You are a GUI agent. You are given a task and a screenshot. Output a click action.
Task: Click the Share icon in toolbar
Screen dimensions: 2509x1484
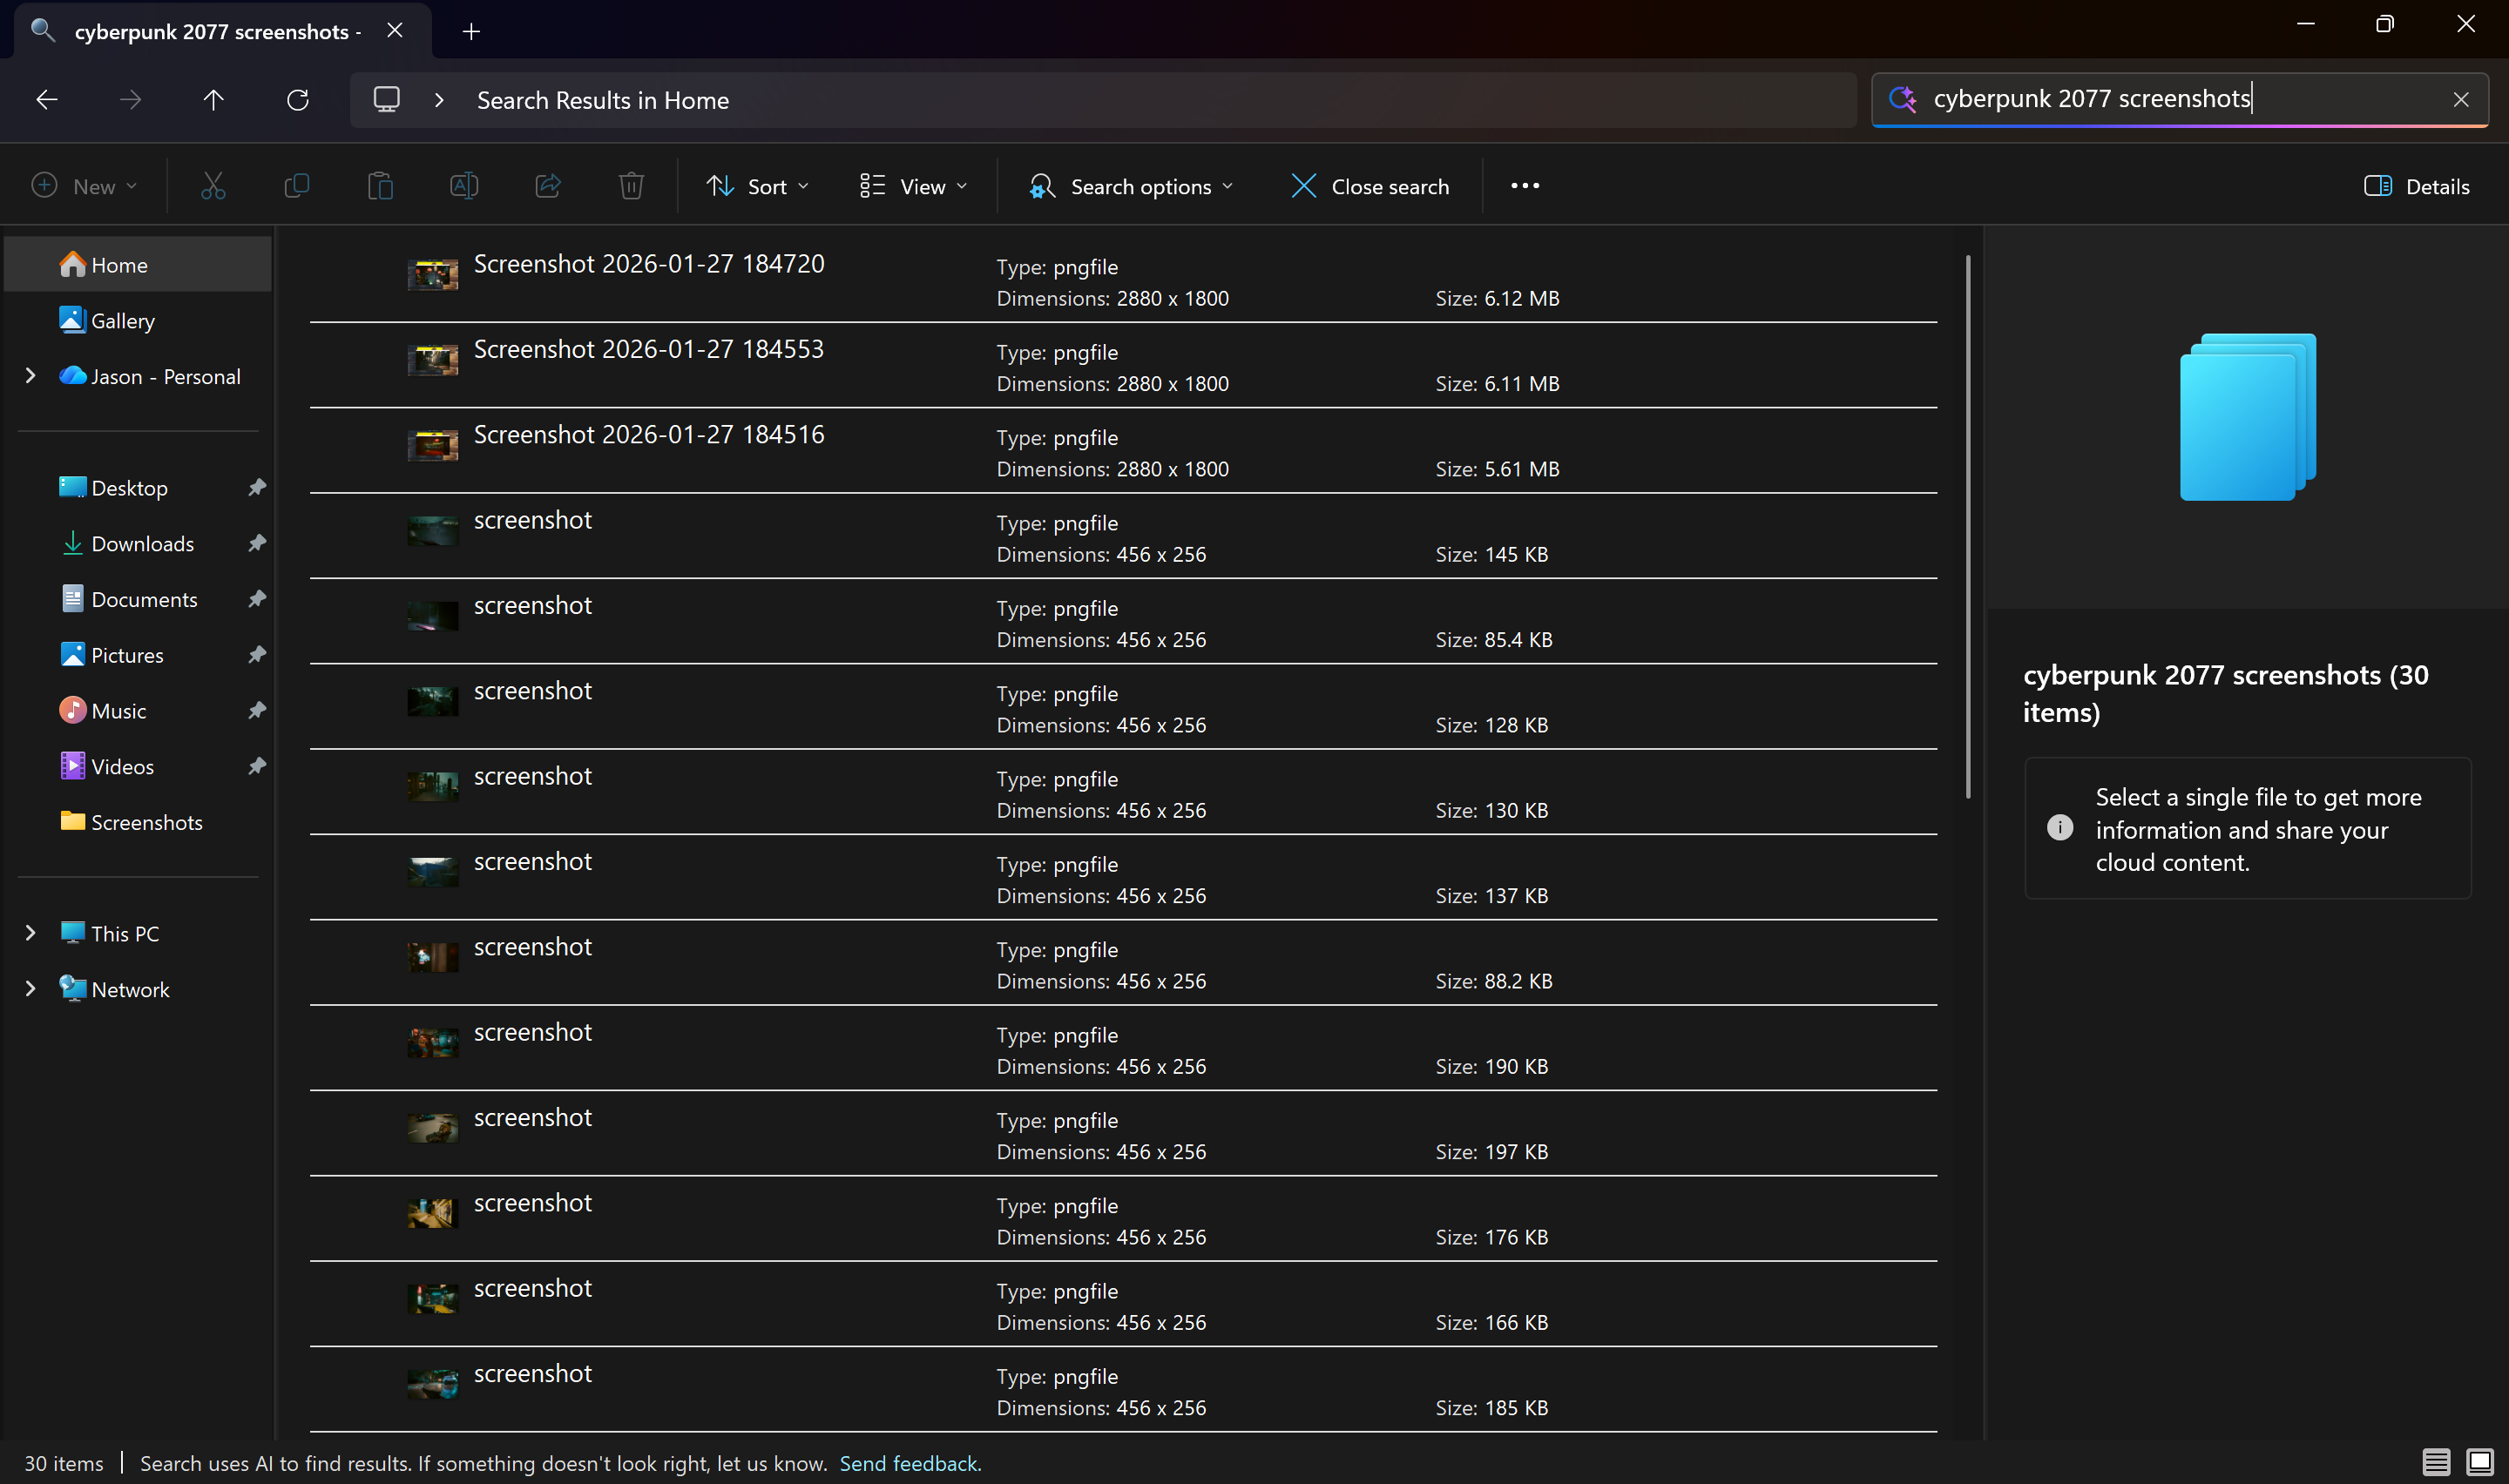[547, 186]
